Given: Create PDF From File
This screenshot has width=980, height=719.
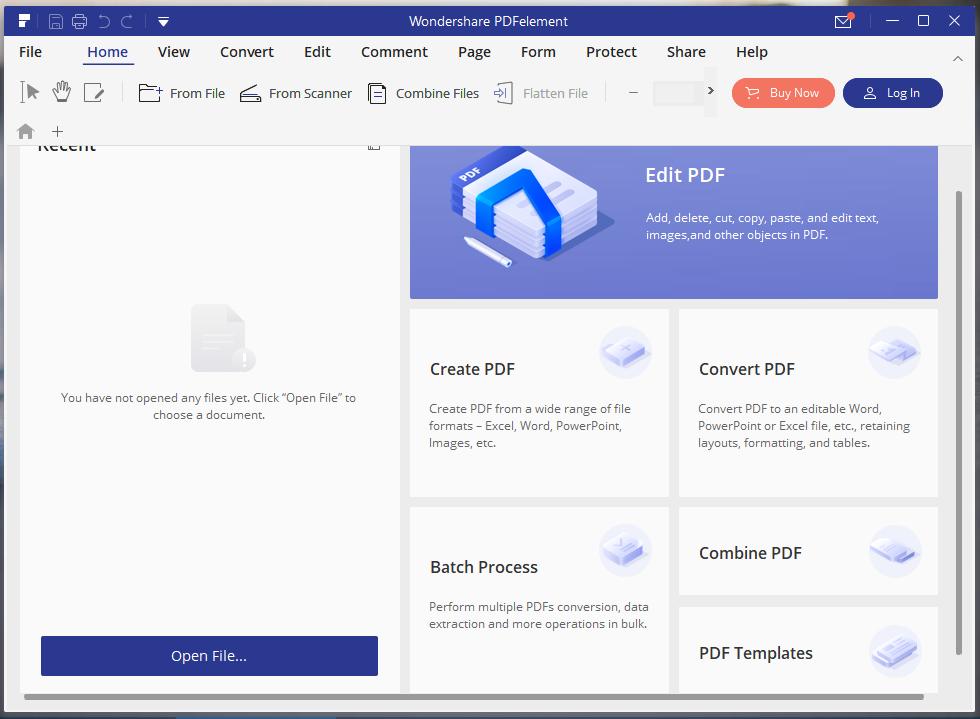Looking at the screenshot, I should click(181, 93).
